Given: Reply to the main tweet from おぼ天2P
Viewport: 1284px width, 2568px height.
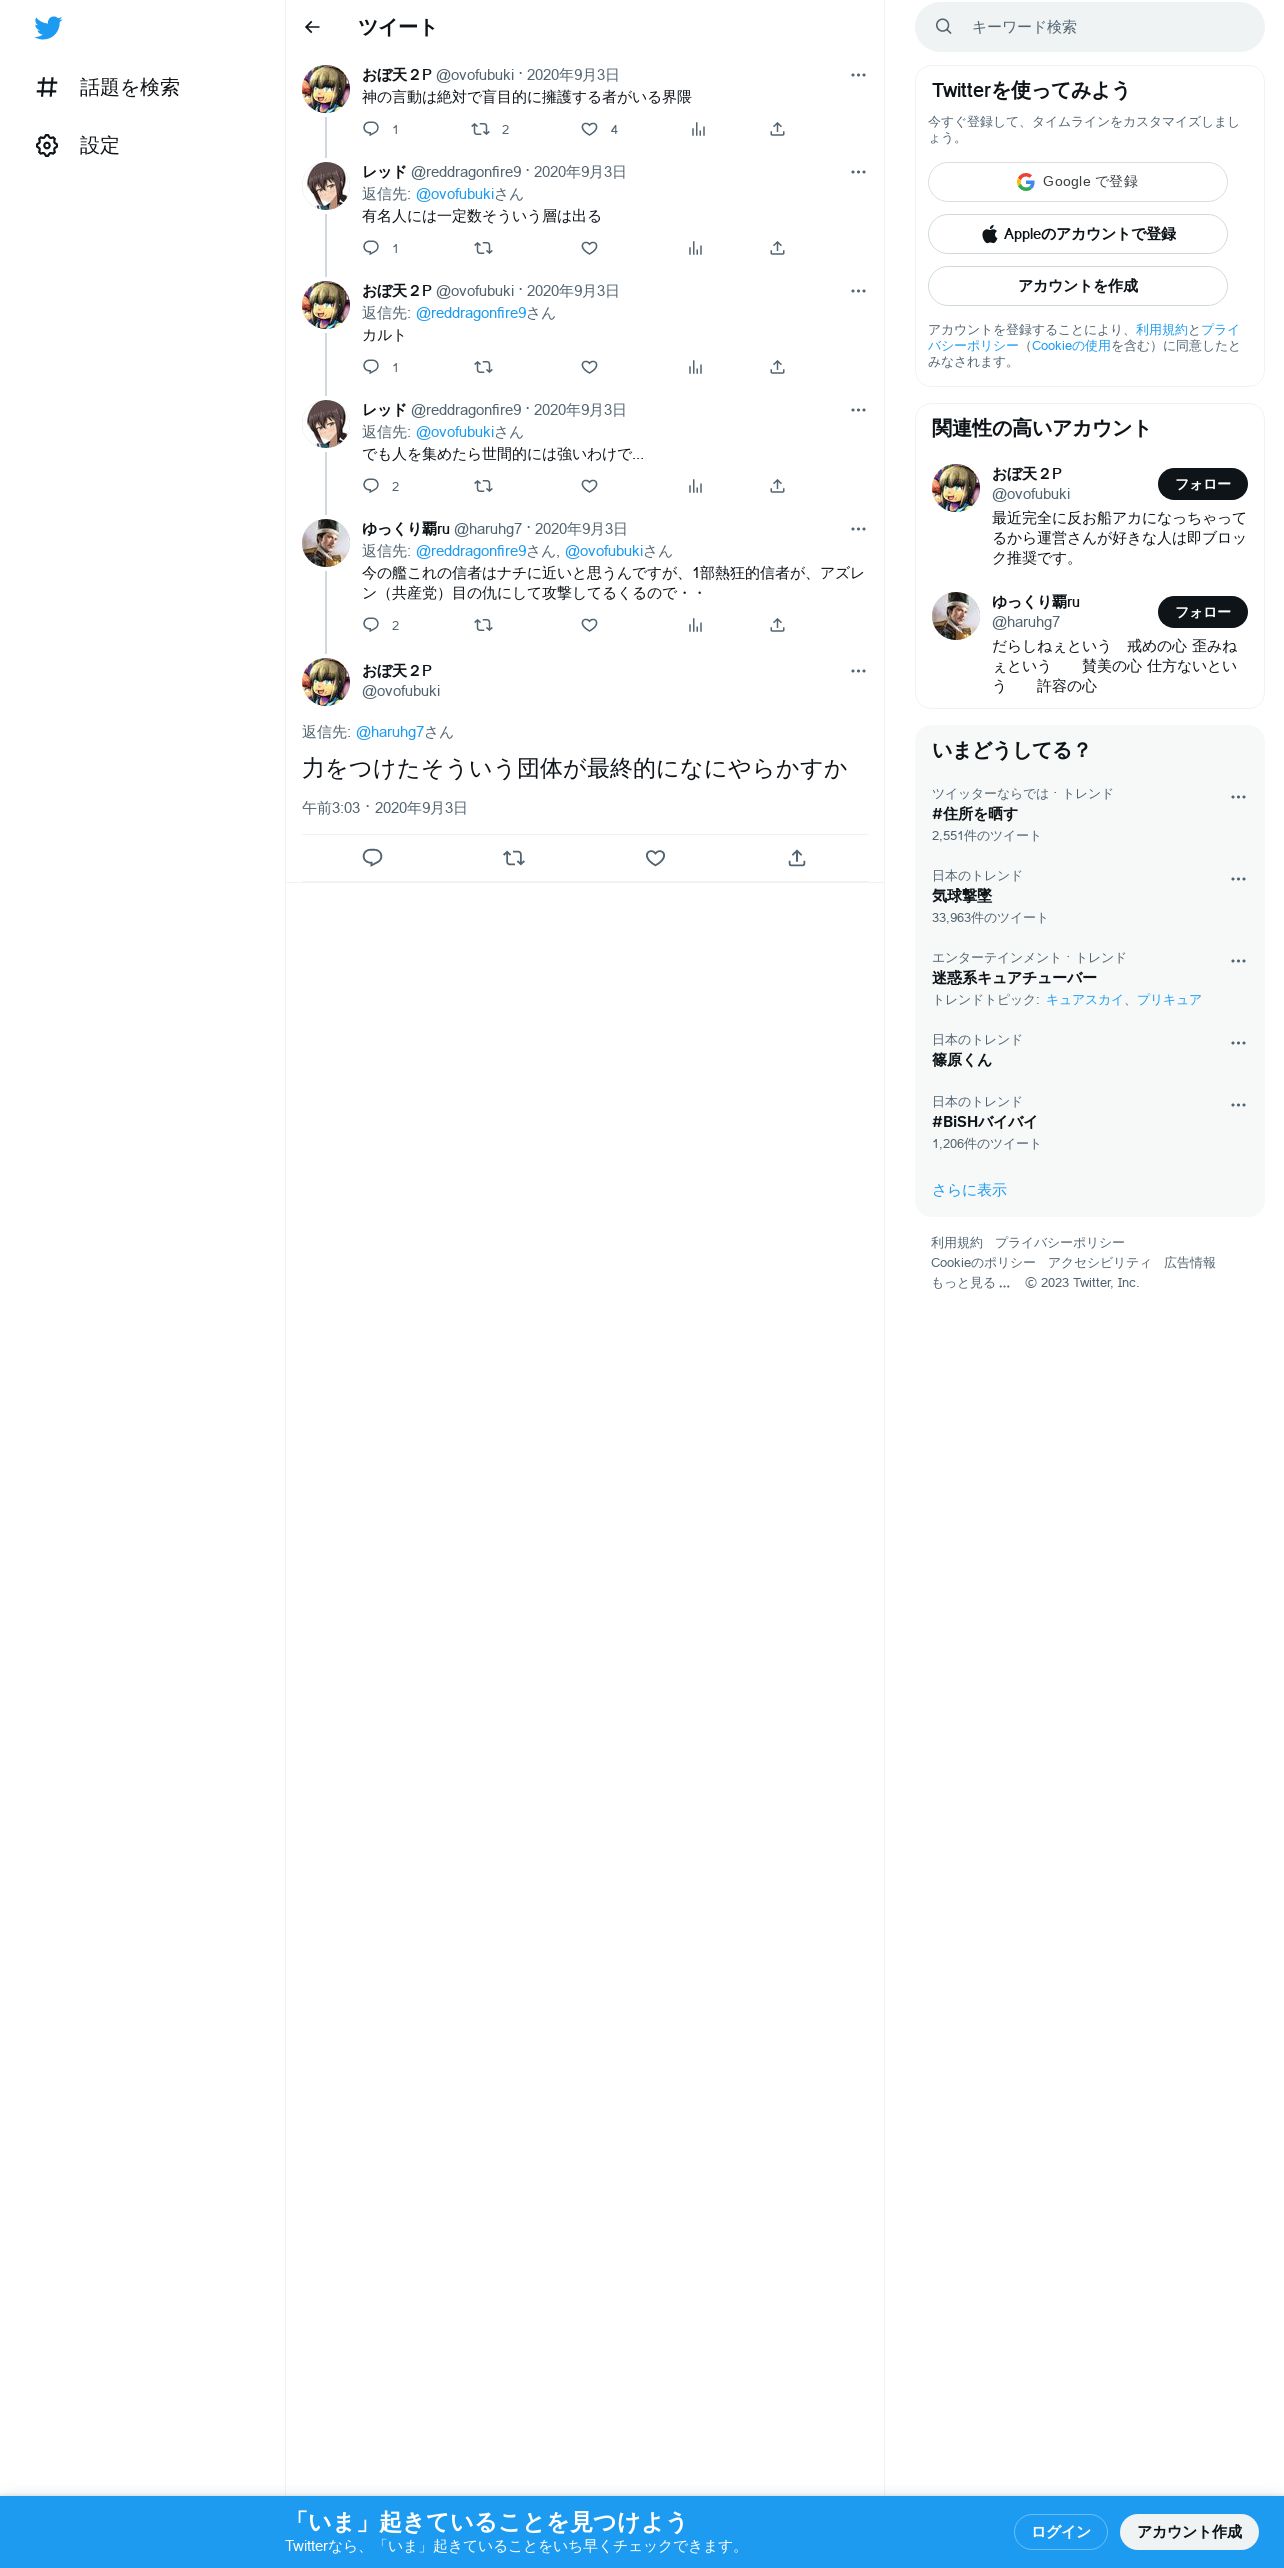Looking at the screenshot, I should pyautogui.click(x=372, y=858).
